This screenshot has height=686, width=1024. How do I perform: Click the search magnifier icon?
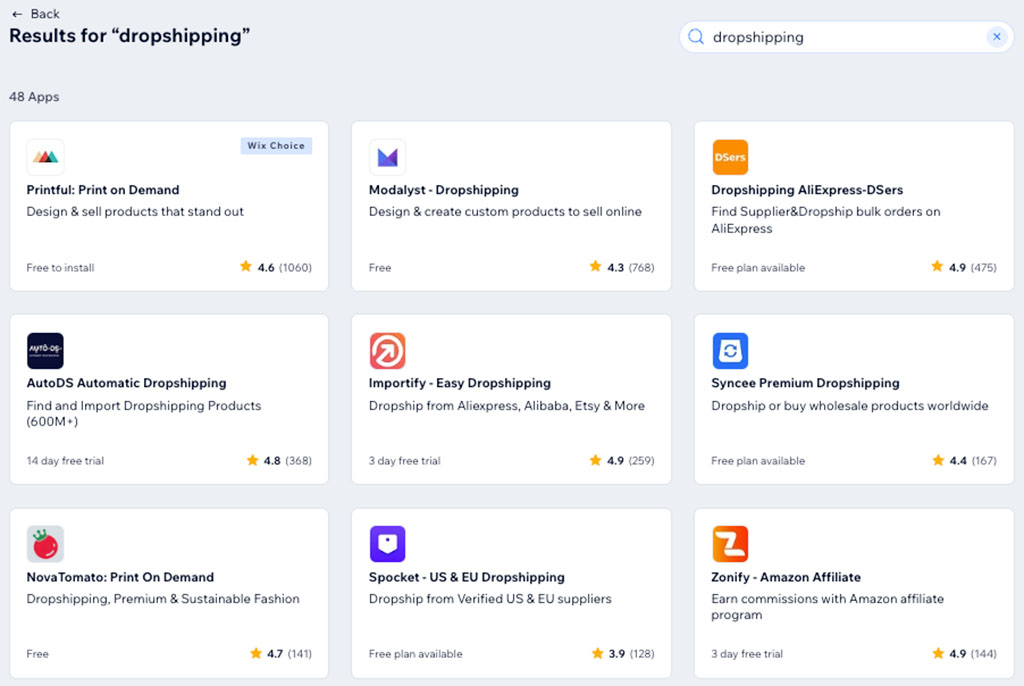[696, 37]
